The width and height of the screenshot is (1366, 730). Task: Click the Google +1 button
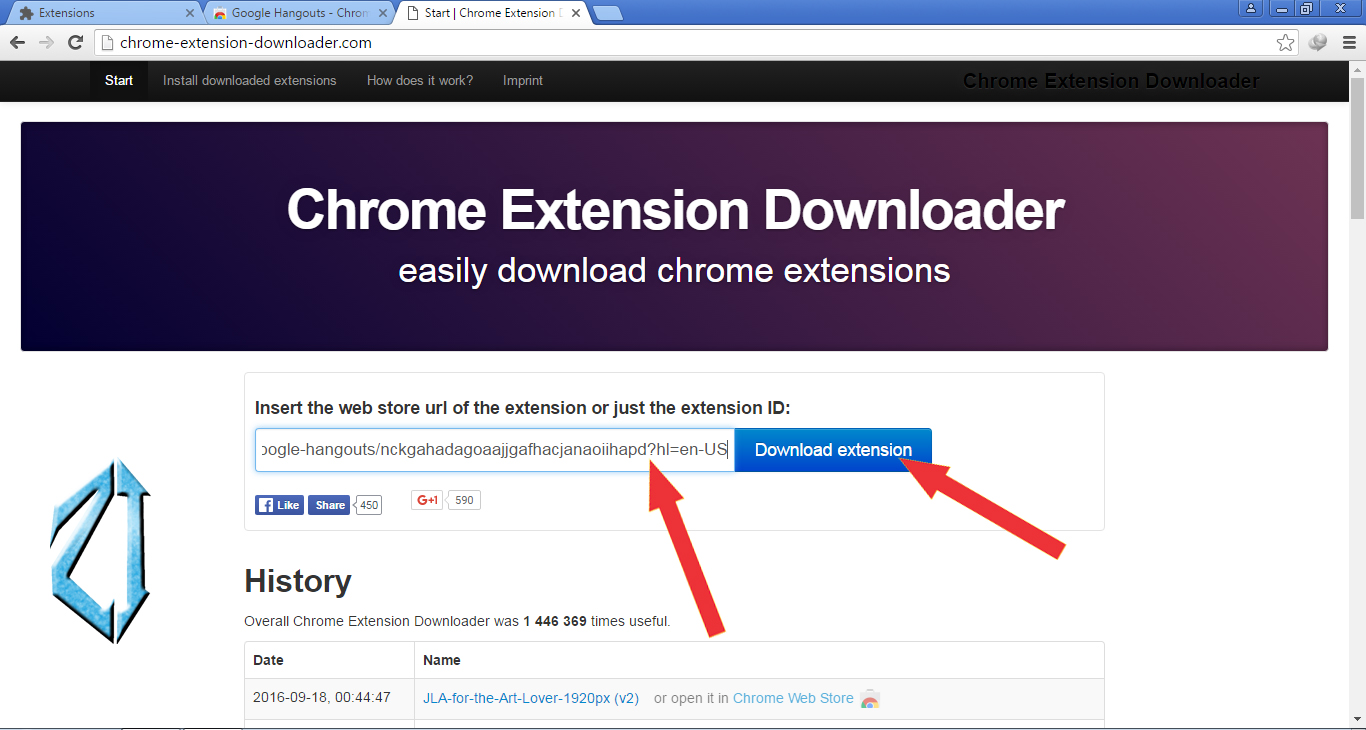click(425, 499)
